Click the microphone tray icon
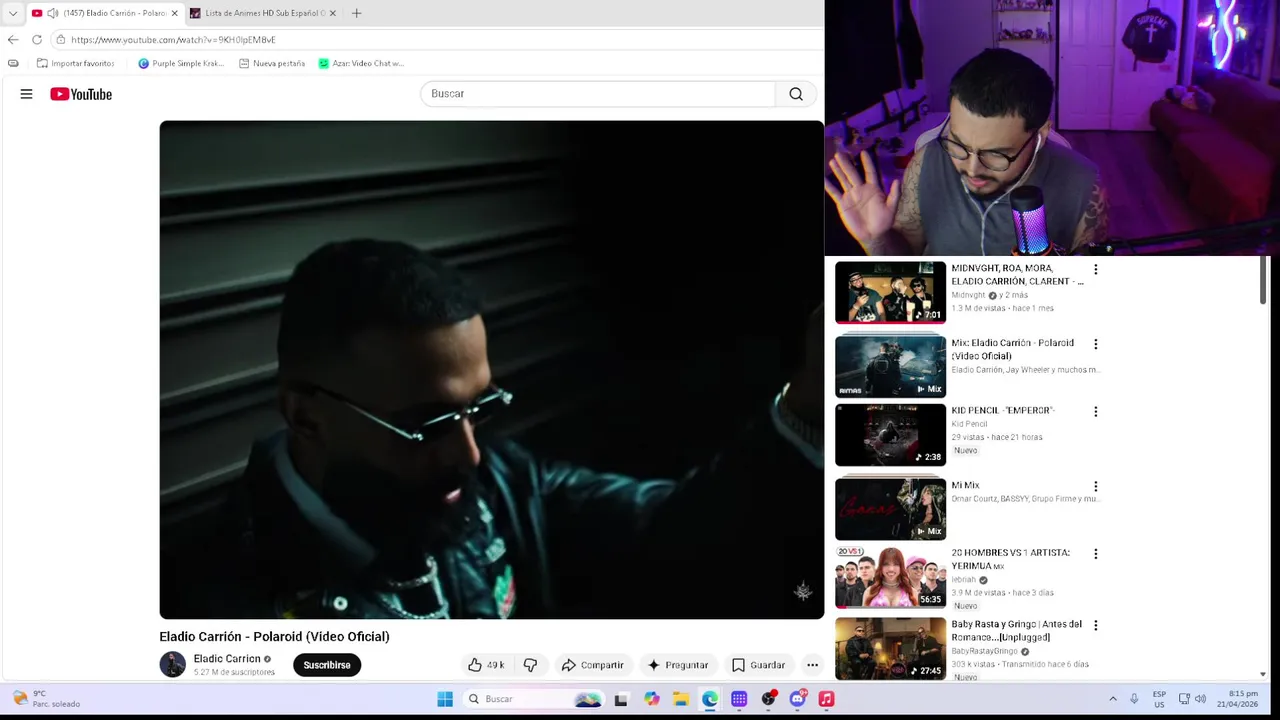This screenshot has width=1280, height=720. click(x=1134, y=699)
